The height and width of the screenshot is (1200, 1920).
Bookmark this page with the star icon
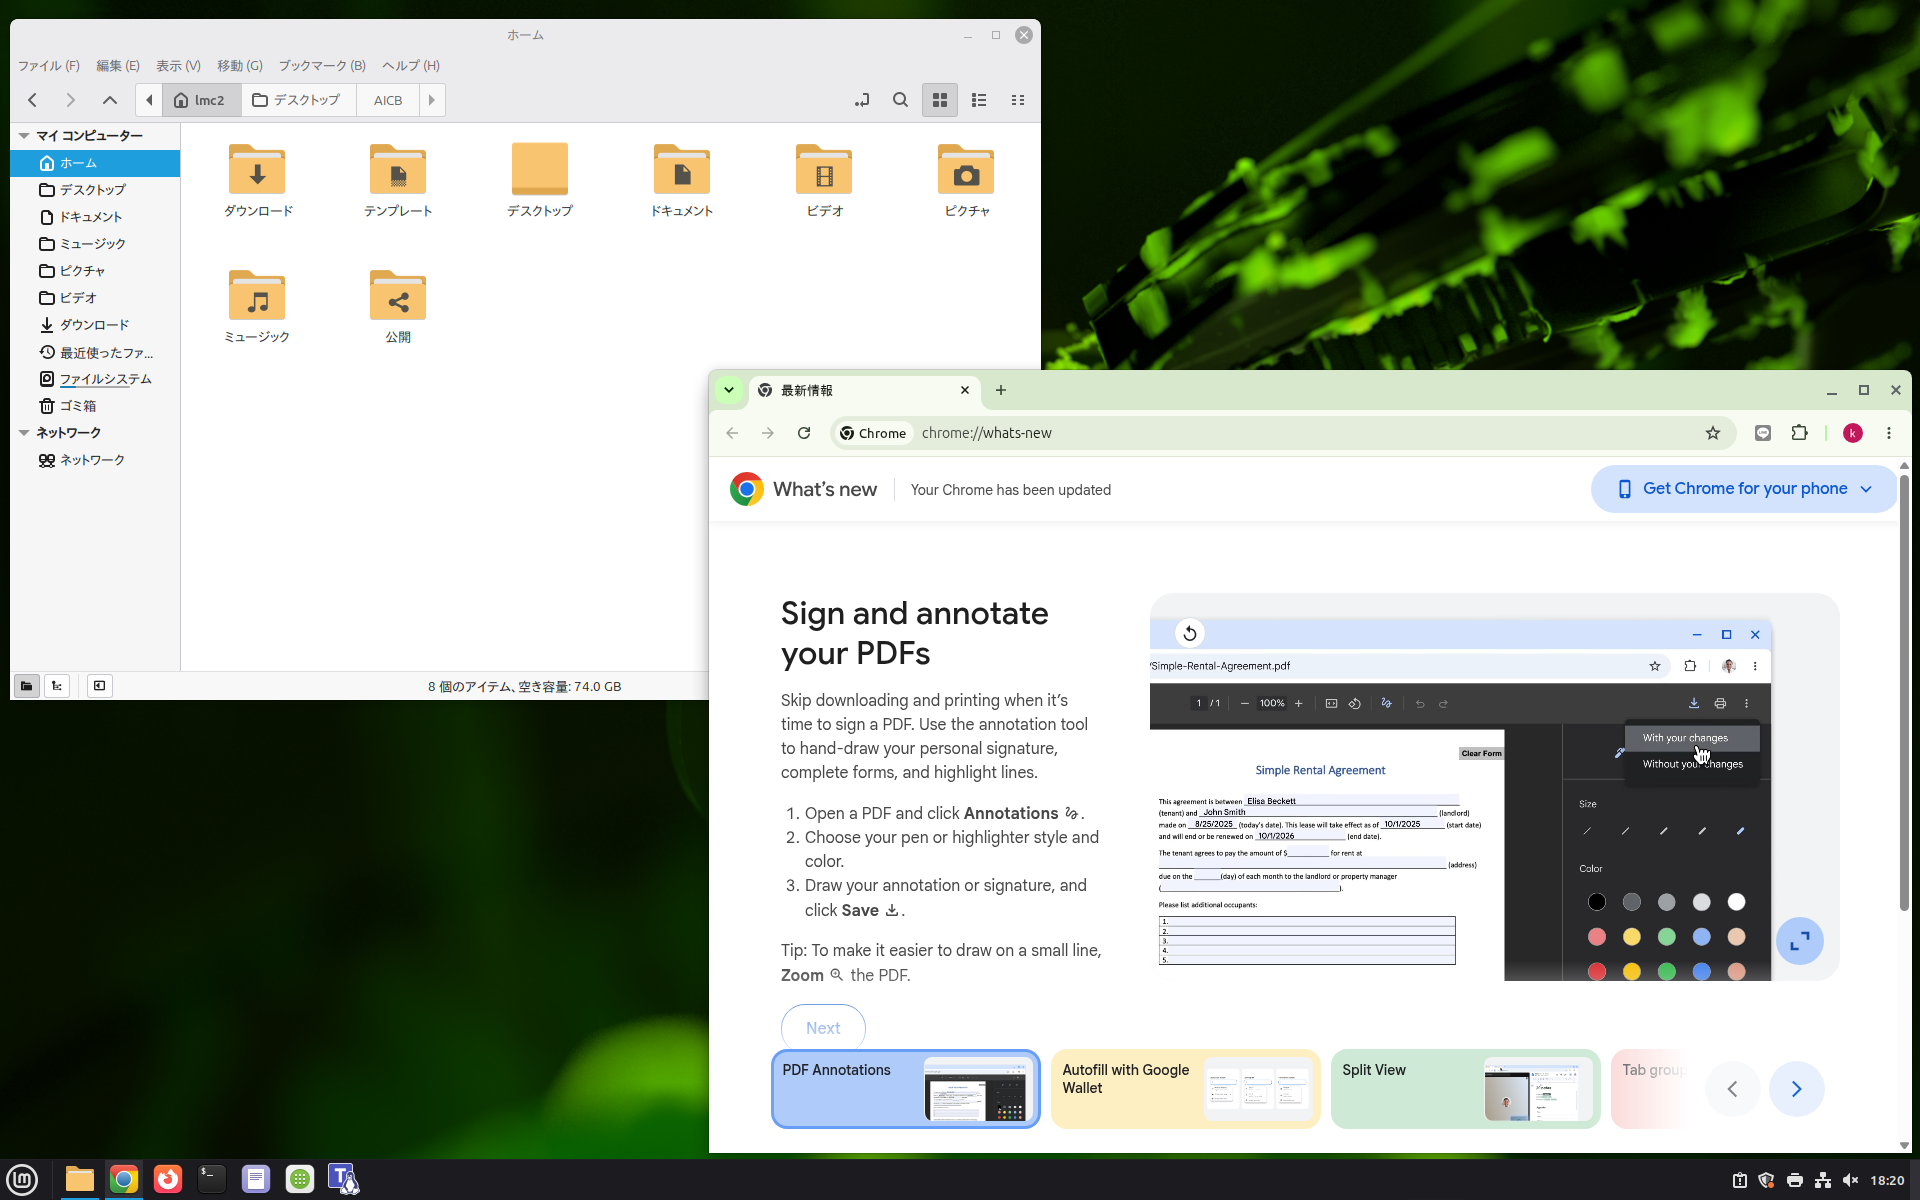click(1713, 433)
